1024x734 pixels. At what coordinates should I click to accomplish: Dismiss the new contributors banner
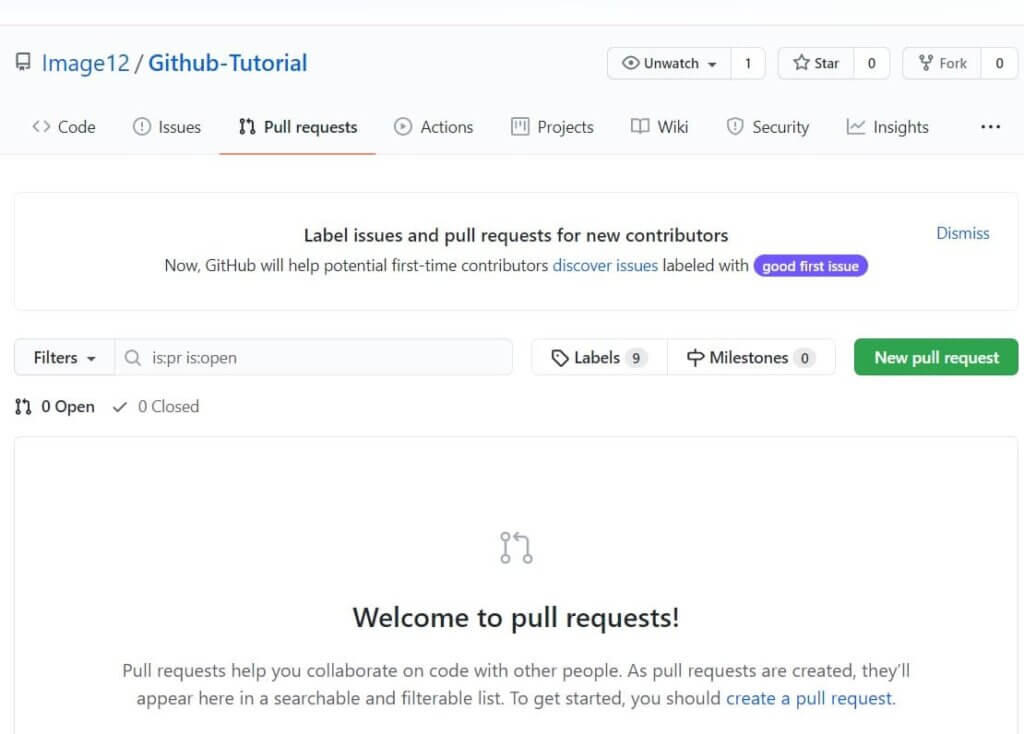pos(963,233)
